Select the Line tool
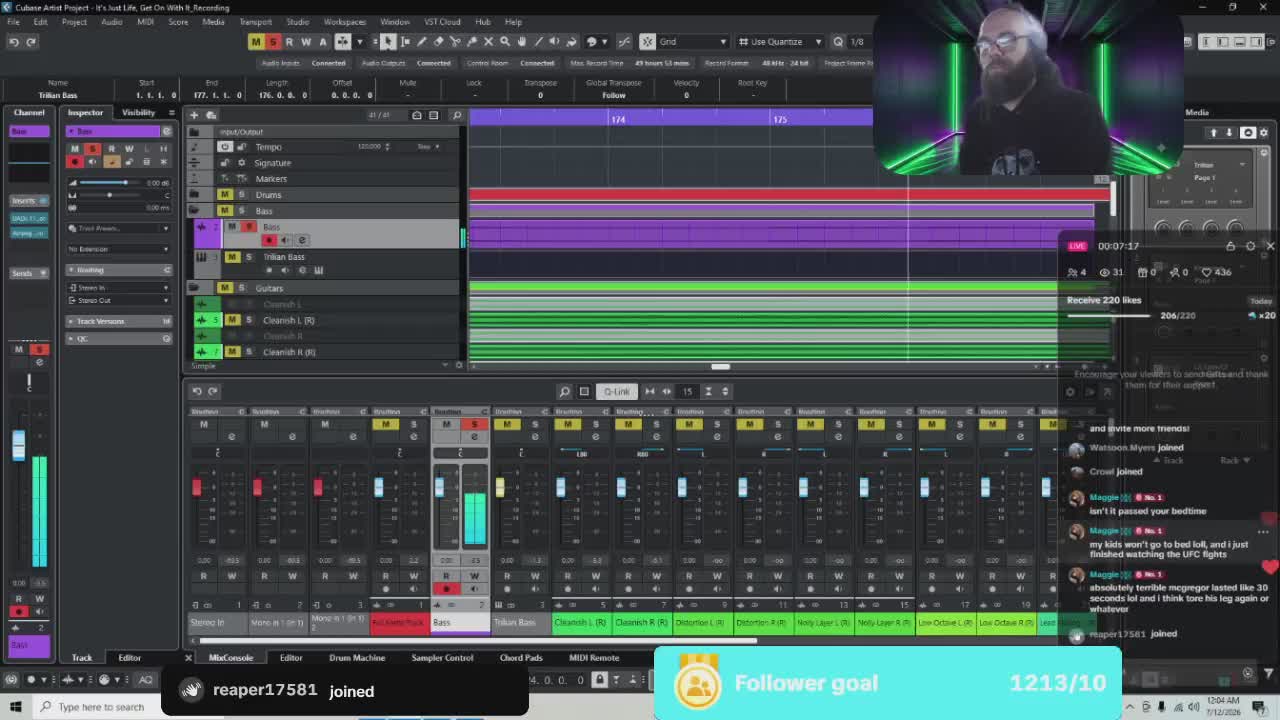The height and width of the screenshot is (720, 1280). click(538, 41)
